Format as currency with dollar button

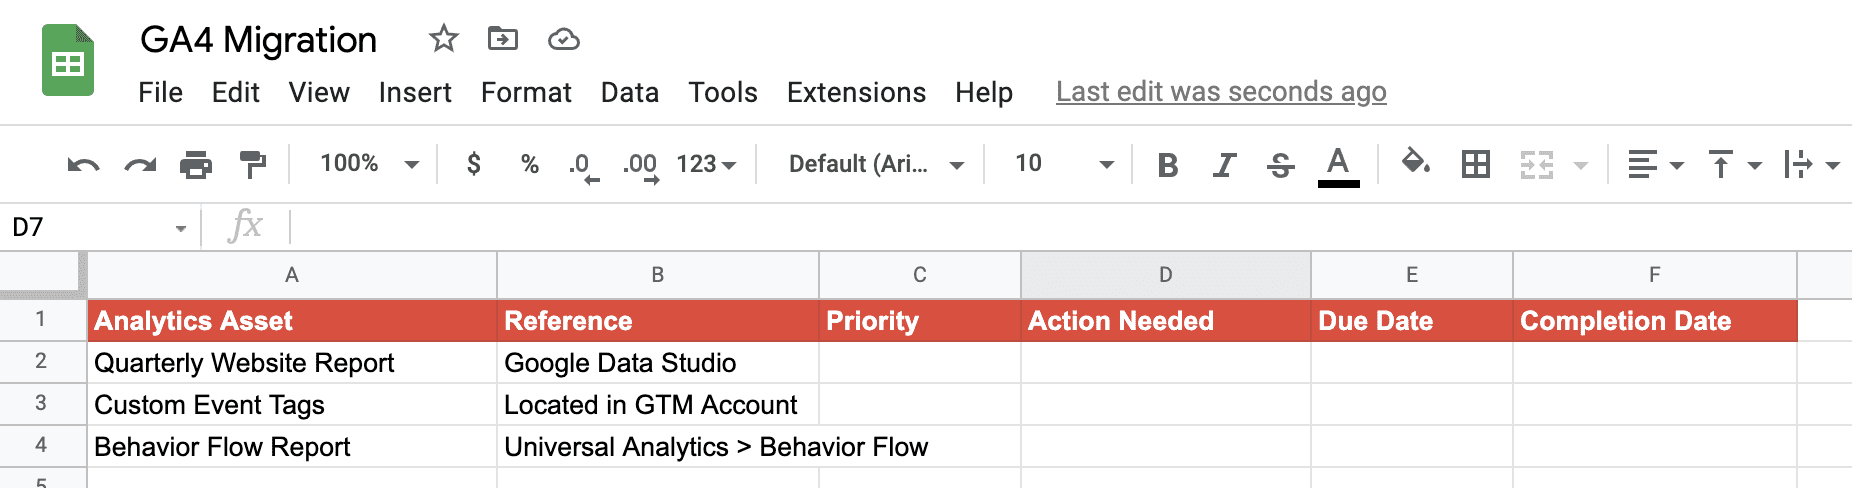point(474,163)
